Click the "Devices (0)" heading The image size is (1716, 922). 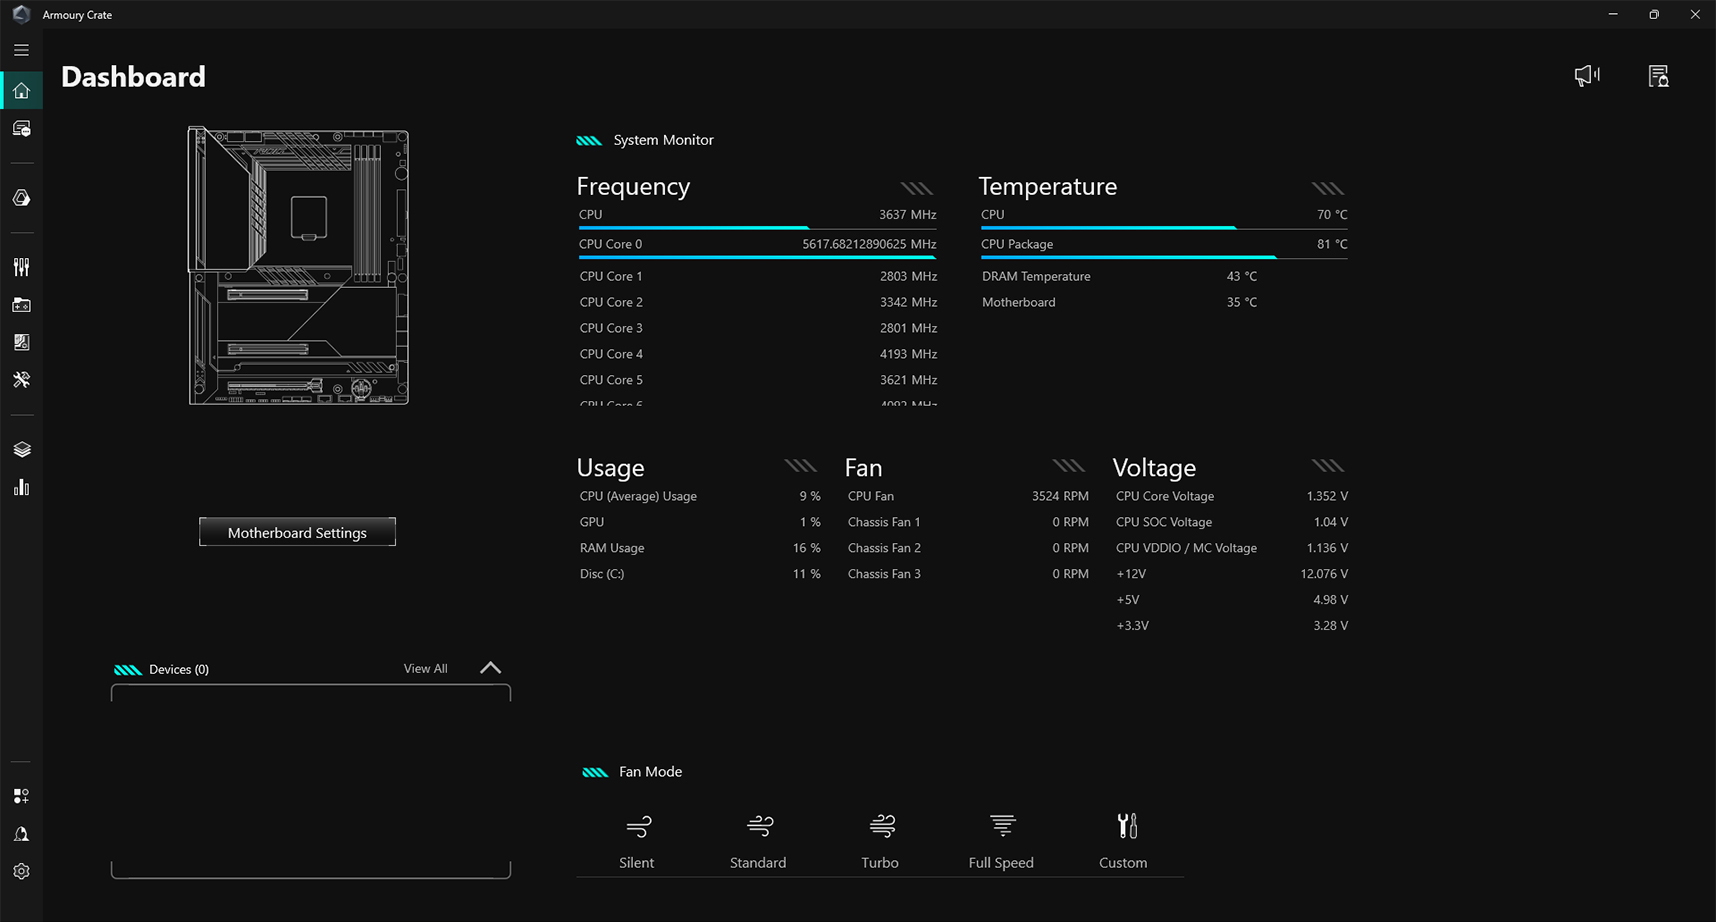(179, 670)
